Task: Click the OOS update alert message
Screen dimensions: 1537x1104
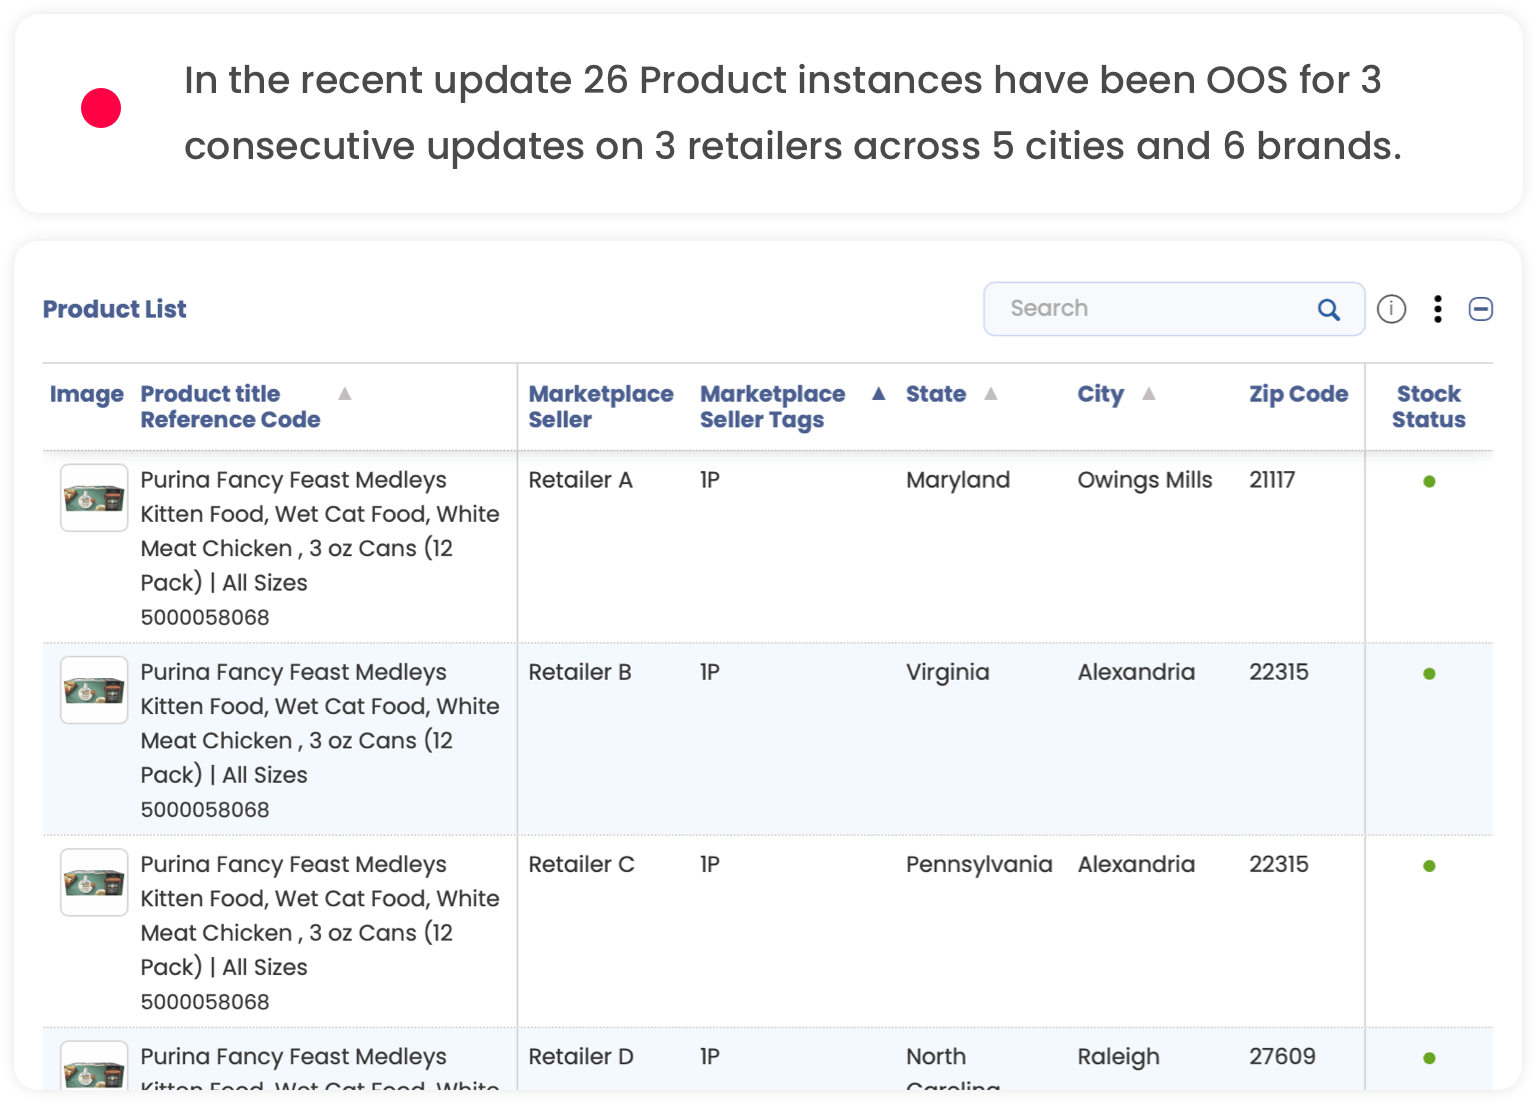Action: pyautogui.click(x=792, y=113)
